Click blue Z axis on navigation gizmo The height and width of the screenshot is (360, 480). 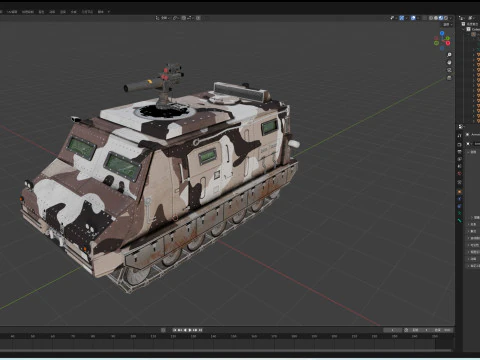coord(442,33)
